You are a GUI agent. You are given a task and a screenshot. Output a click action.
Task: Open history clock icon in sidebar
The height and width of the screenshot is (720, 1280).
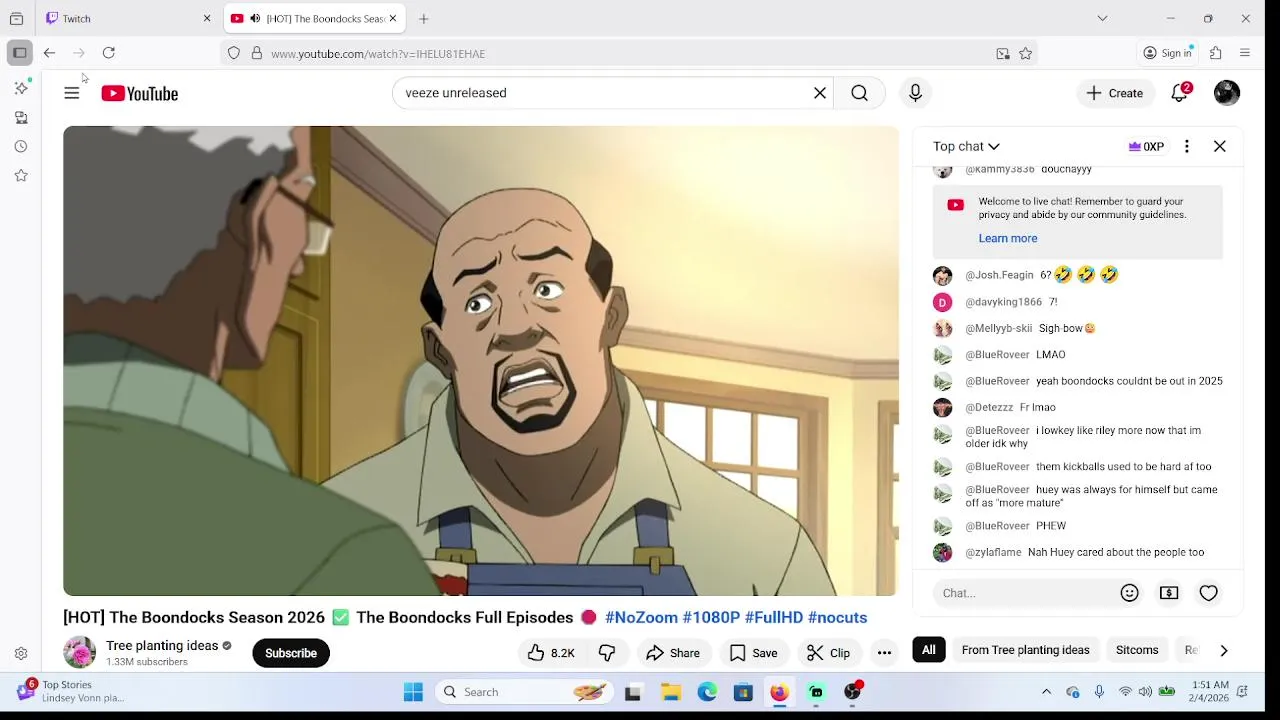(x=21, y=146)
